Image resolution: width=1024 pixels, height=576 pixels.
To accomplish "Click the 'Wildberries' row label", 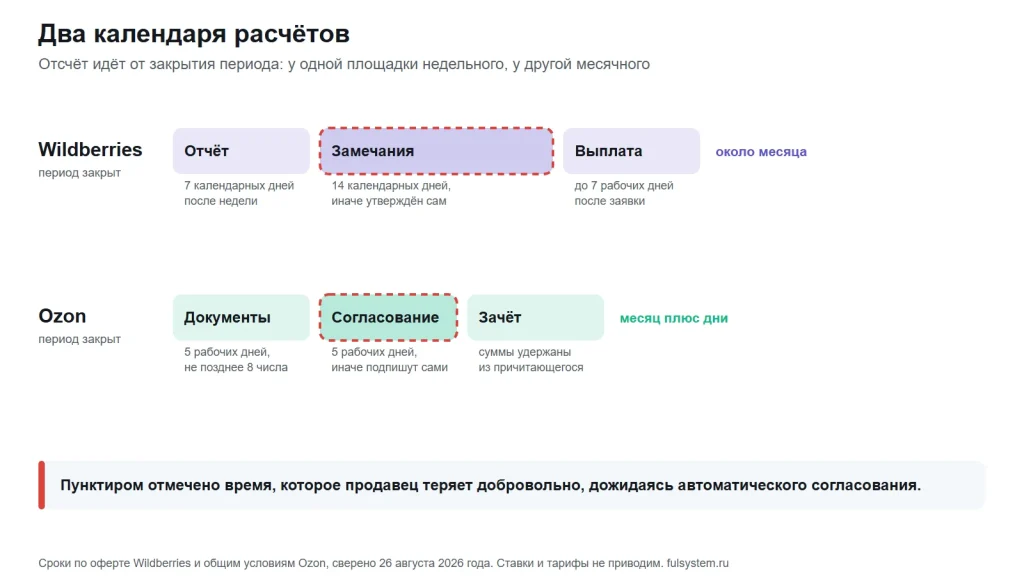I will pos(90,150).
